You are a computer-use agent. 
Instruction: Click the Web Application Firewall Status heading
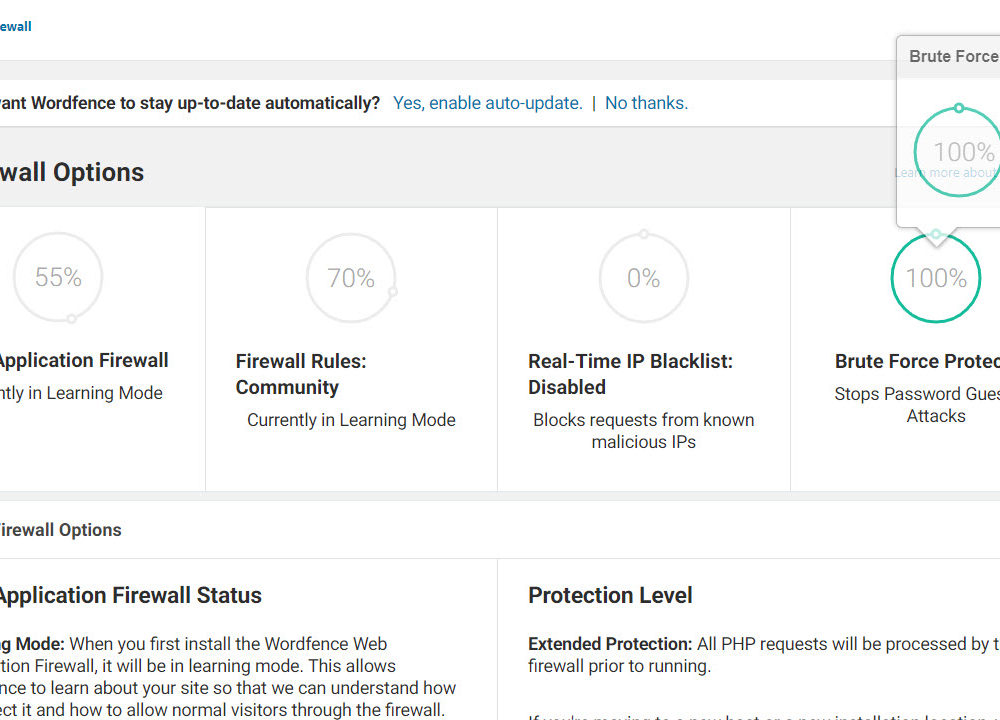pos(130,595)
